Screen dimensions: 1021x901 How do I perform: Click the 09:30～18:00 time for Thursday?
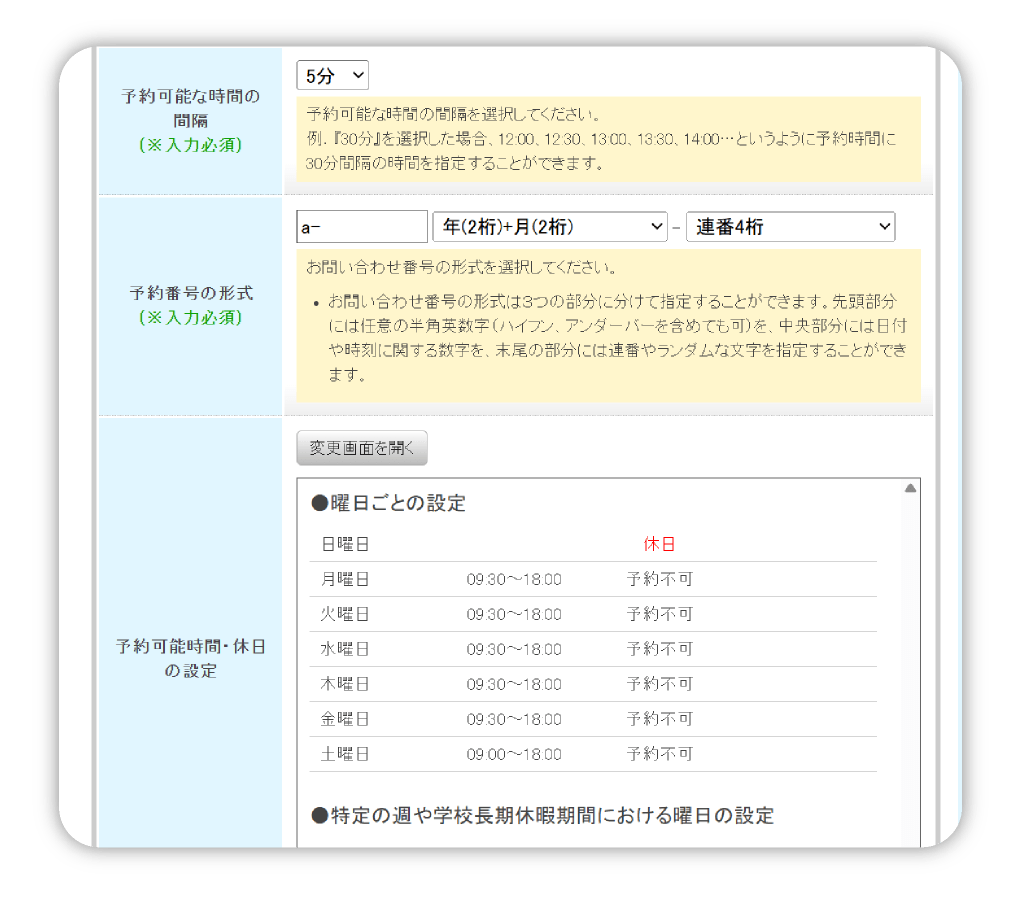click(x=514, y=684)
